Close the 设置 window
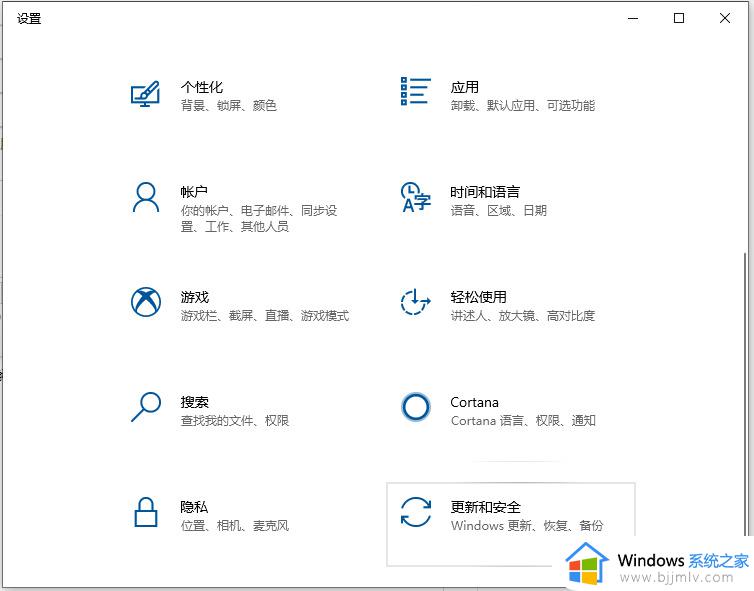This screenshot has width=754, height=591. pyautogui.click(x=725, y=18)
